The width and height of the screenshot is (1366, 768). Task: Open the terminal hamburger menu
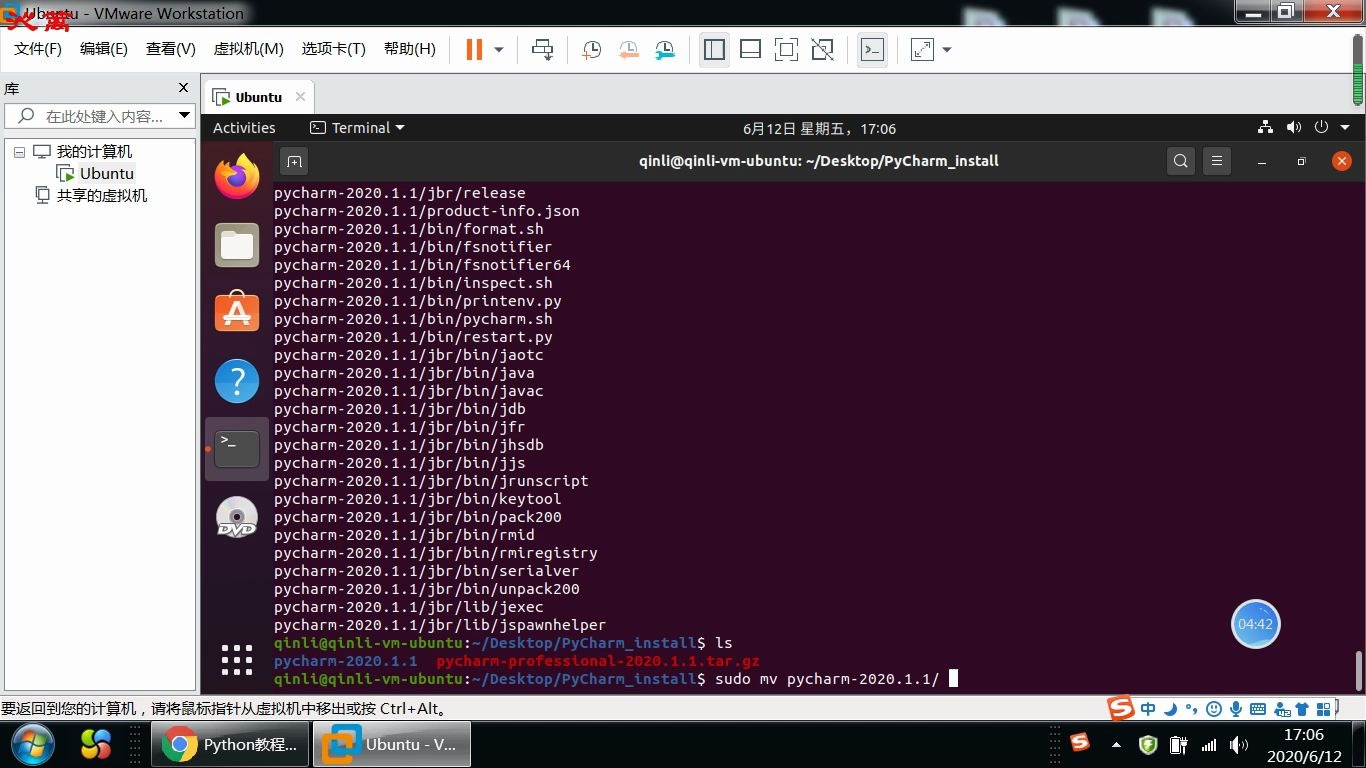click(1216, 160)
